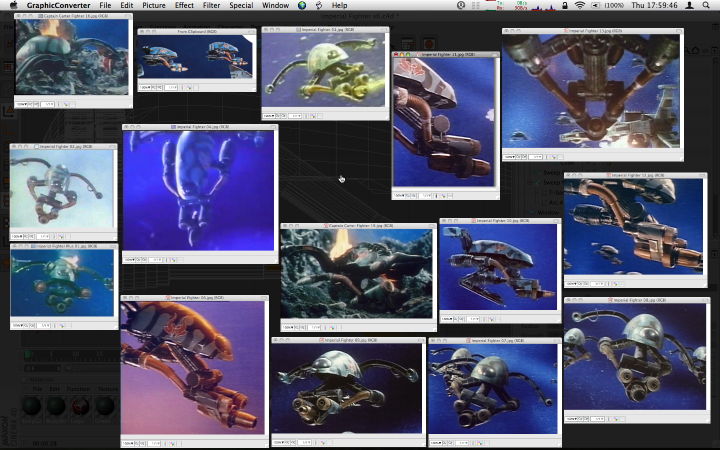This screenshot has width=720, height=450.
Task: Open scale dropdown in Imperial Fighter 11 window
Action: pyautogui.click(x=425, y=195)
